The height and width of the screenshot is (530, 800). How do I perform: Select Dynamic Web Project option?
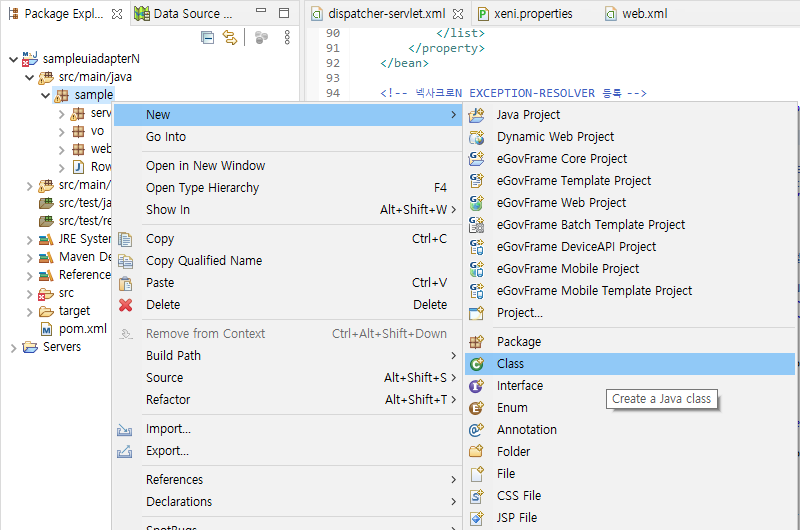pos(555,137)
